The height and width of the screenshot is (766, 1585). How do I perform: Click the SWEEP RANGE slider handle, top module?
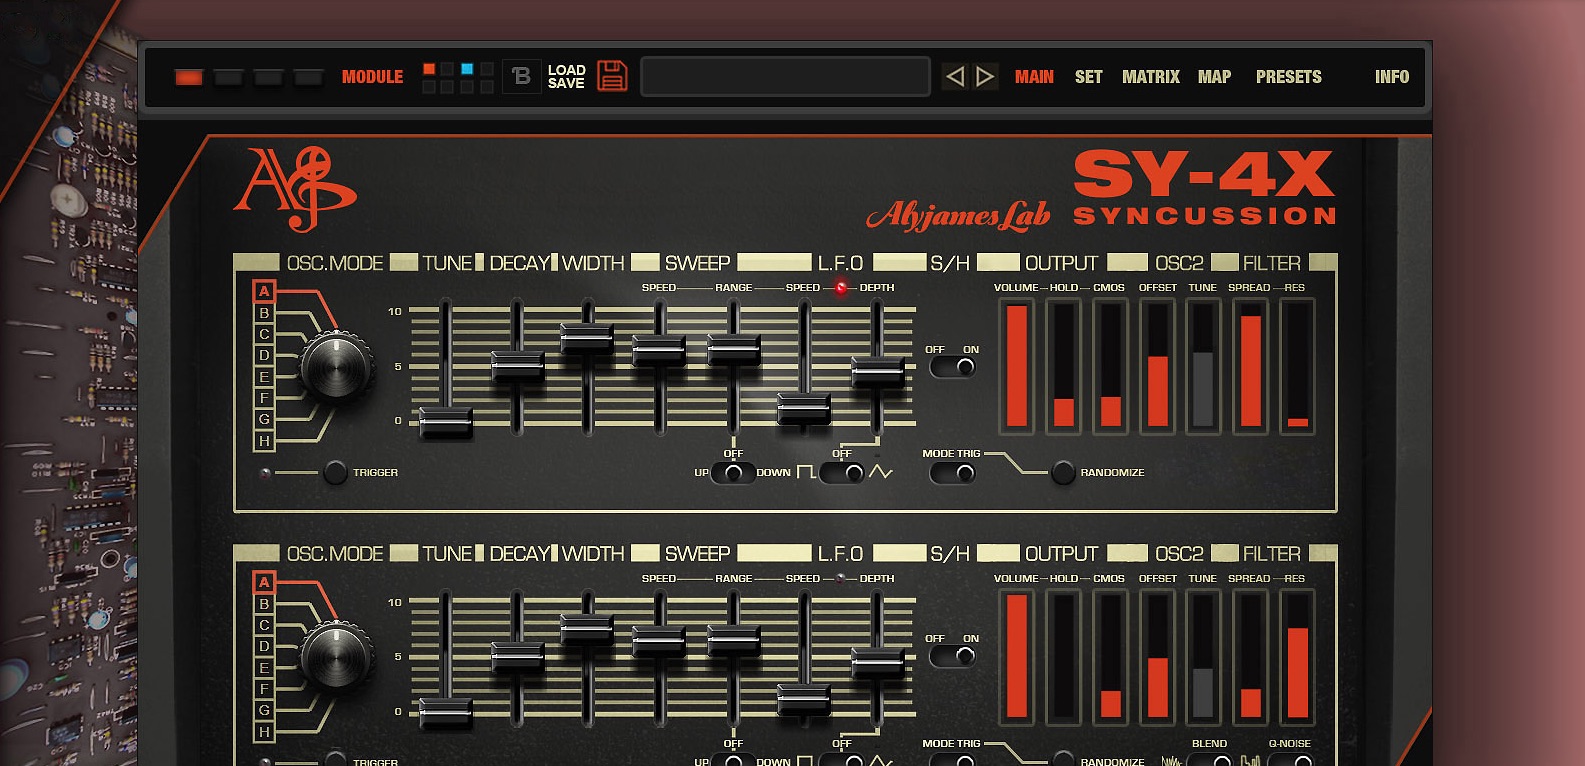(x=734, y=349)
